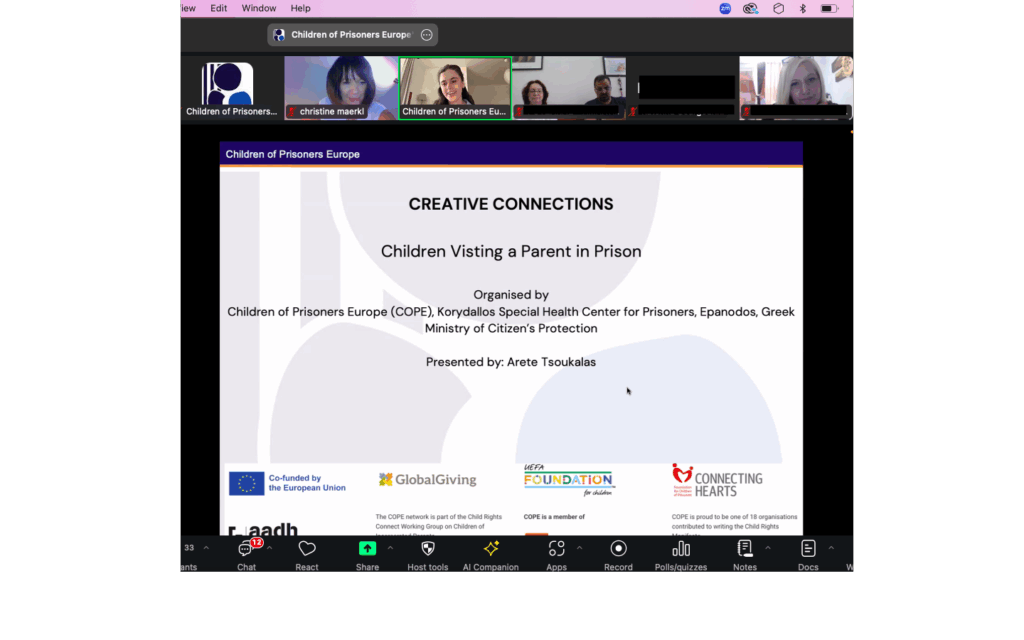Open Host tools shield icon

pos(428,550)
